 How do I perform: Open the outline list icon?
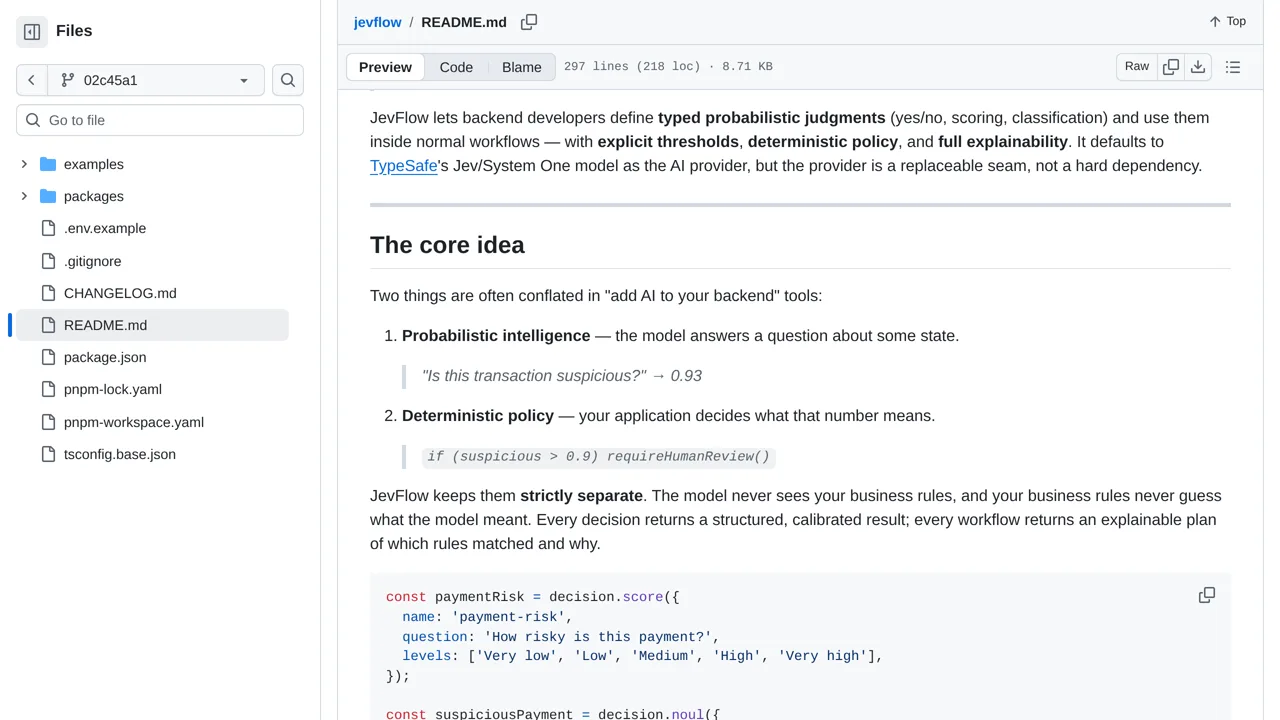[x=1233, y=67]
